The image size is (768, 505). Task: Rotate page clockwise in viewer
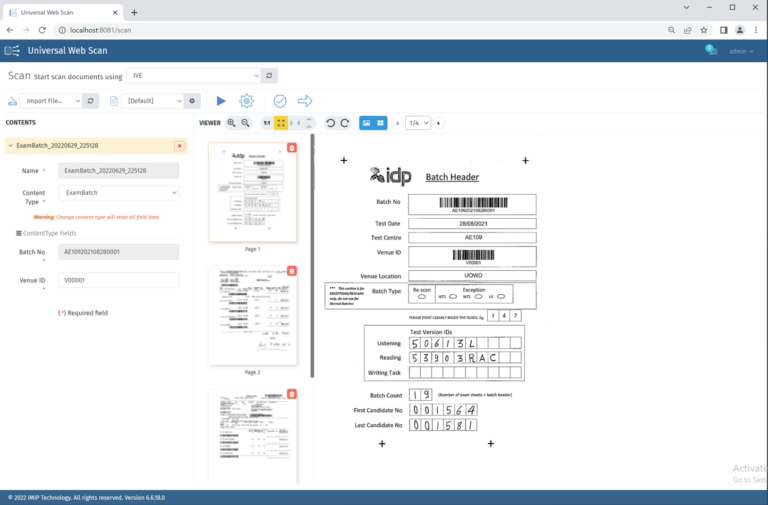click(345, 123)
